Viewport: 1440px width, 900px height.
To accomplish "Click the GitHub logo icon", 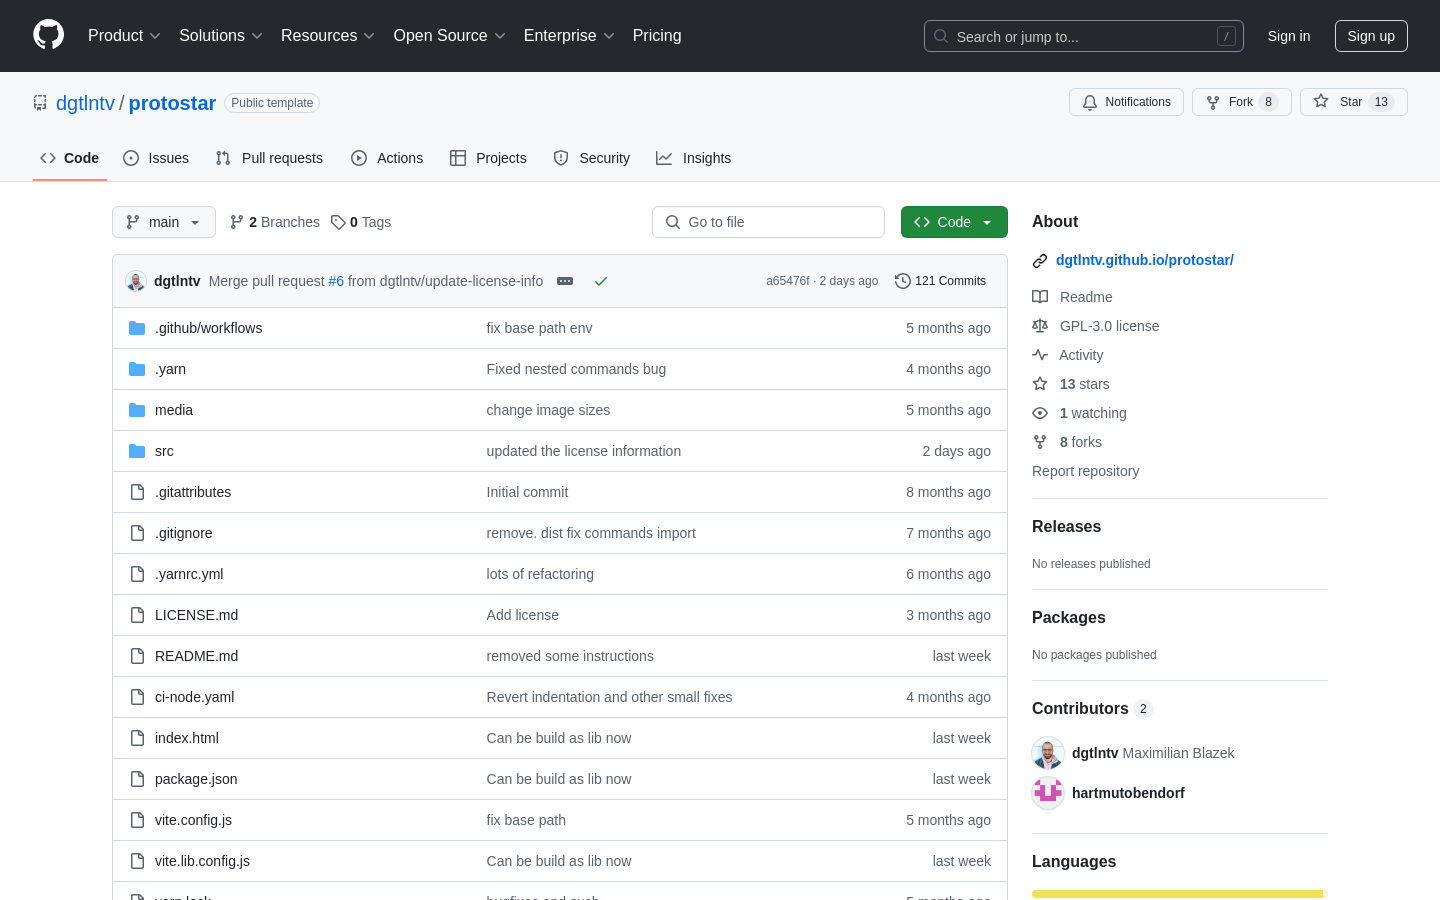I will (x=49, y=35).
